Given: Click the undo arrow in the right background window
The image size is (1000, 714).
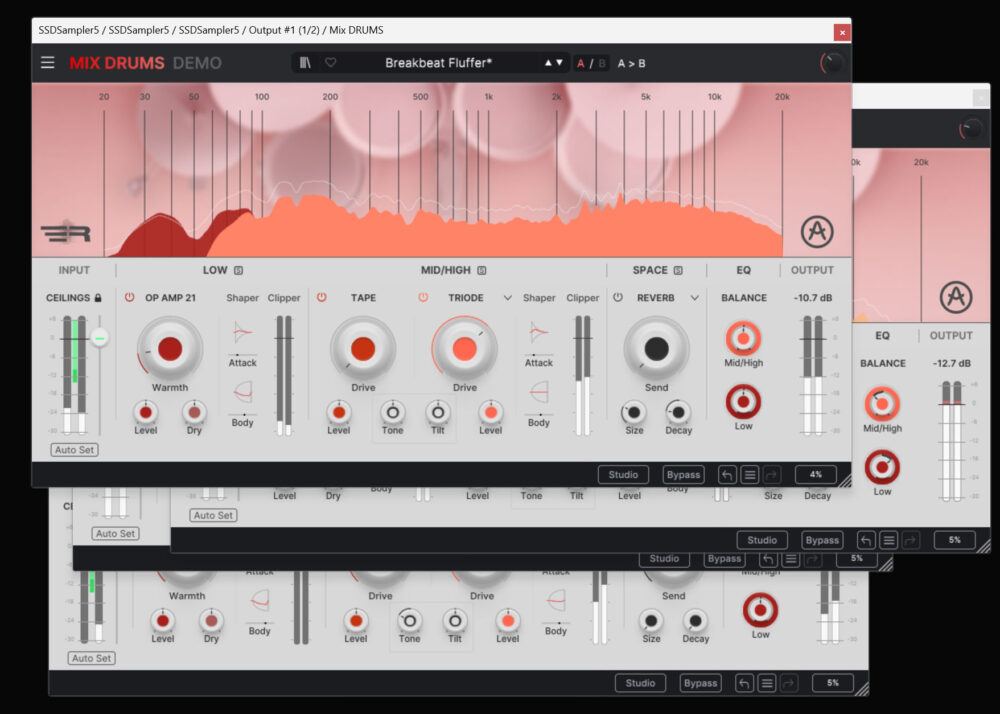Looking at the screenshot, I should click(865, 540).
